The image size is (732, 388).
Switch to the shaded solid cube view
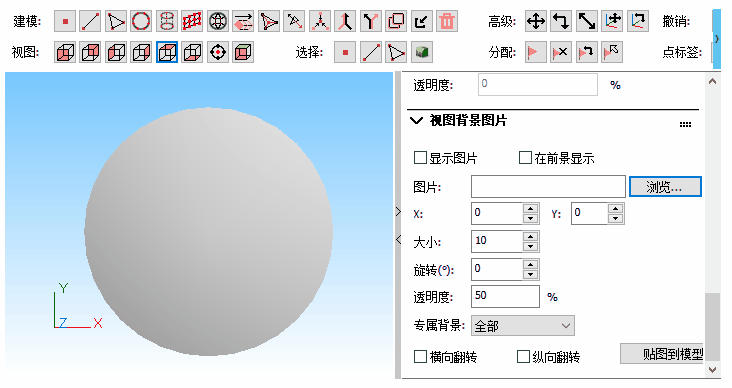(x=243, y=52)
